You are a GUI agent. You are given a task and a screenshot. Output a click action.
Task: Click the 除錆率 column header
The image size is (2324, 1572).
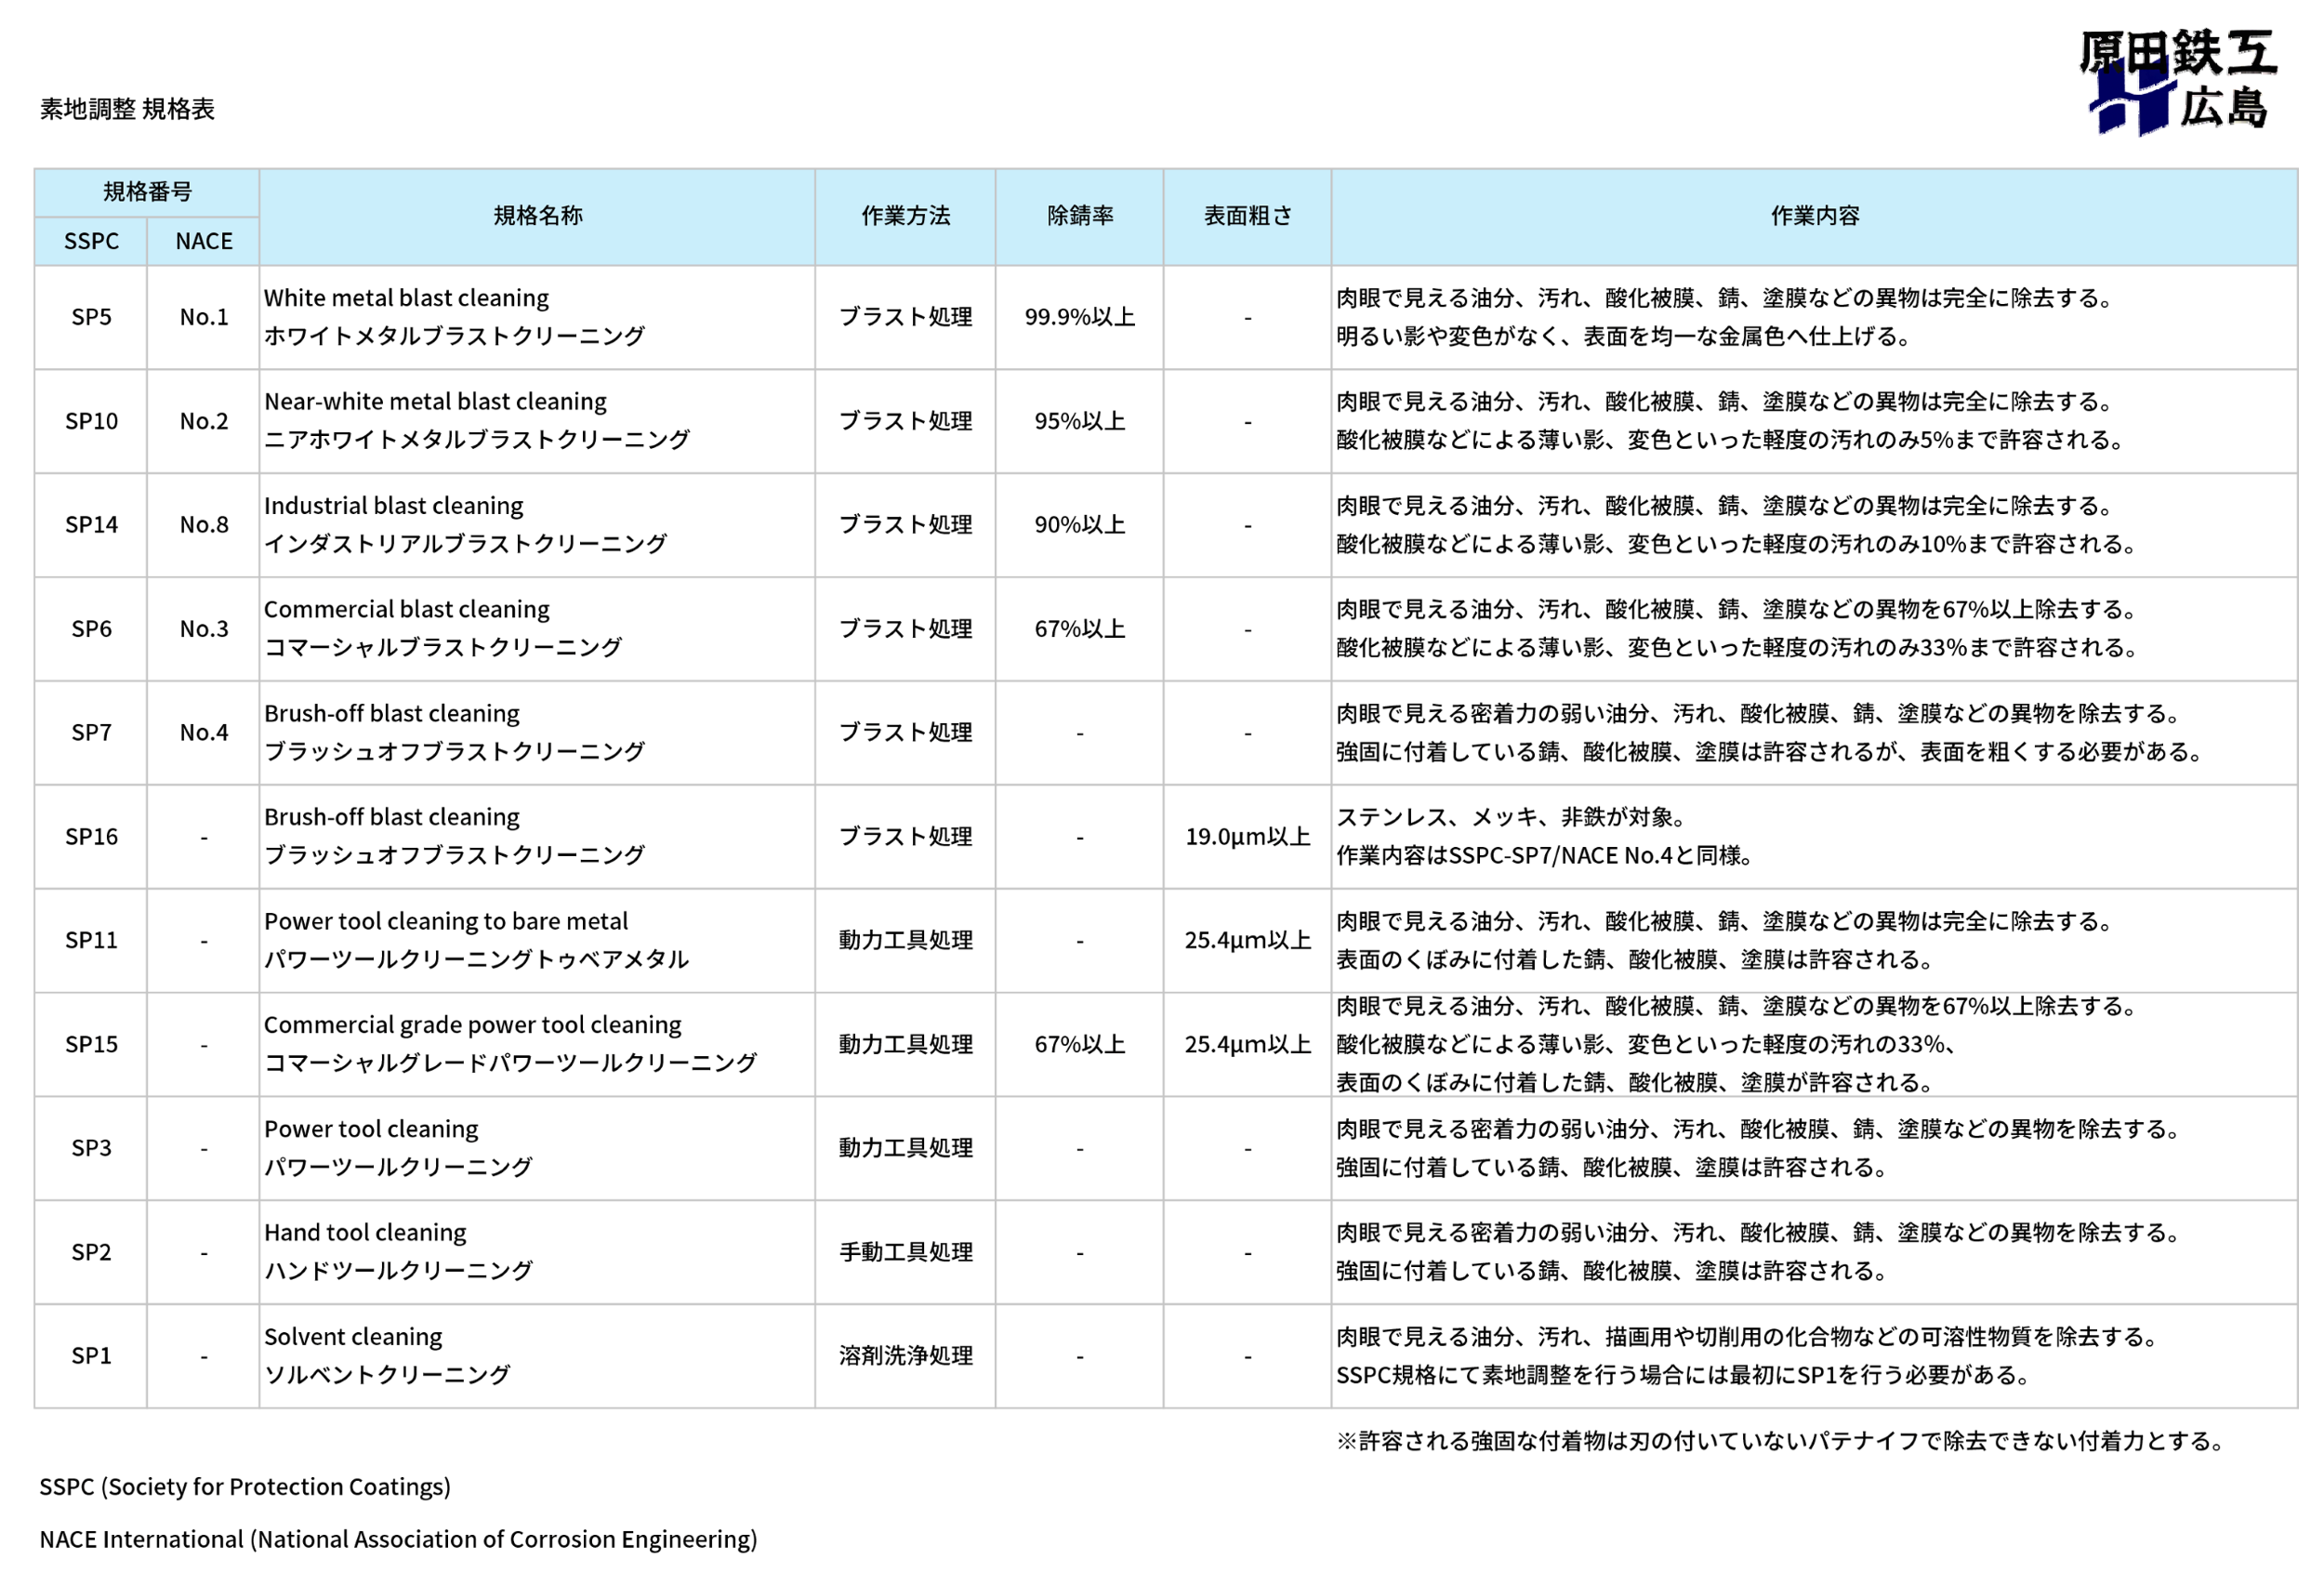point(1079,215)
